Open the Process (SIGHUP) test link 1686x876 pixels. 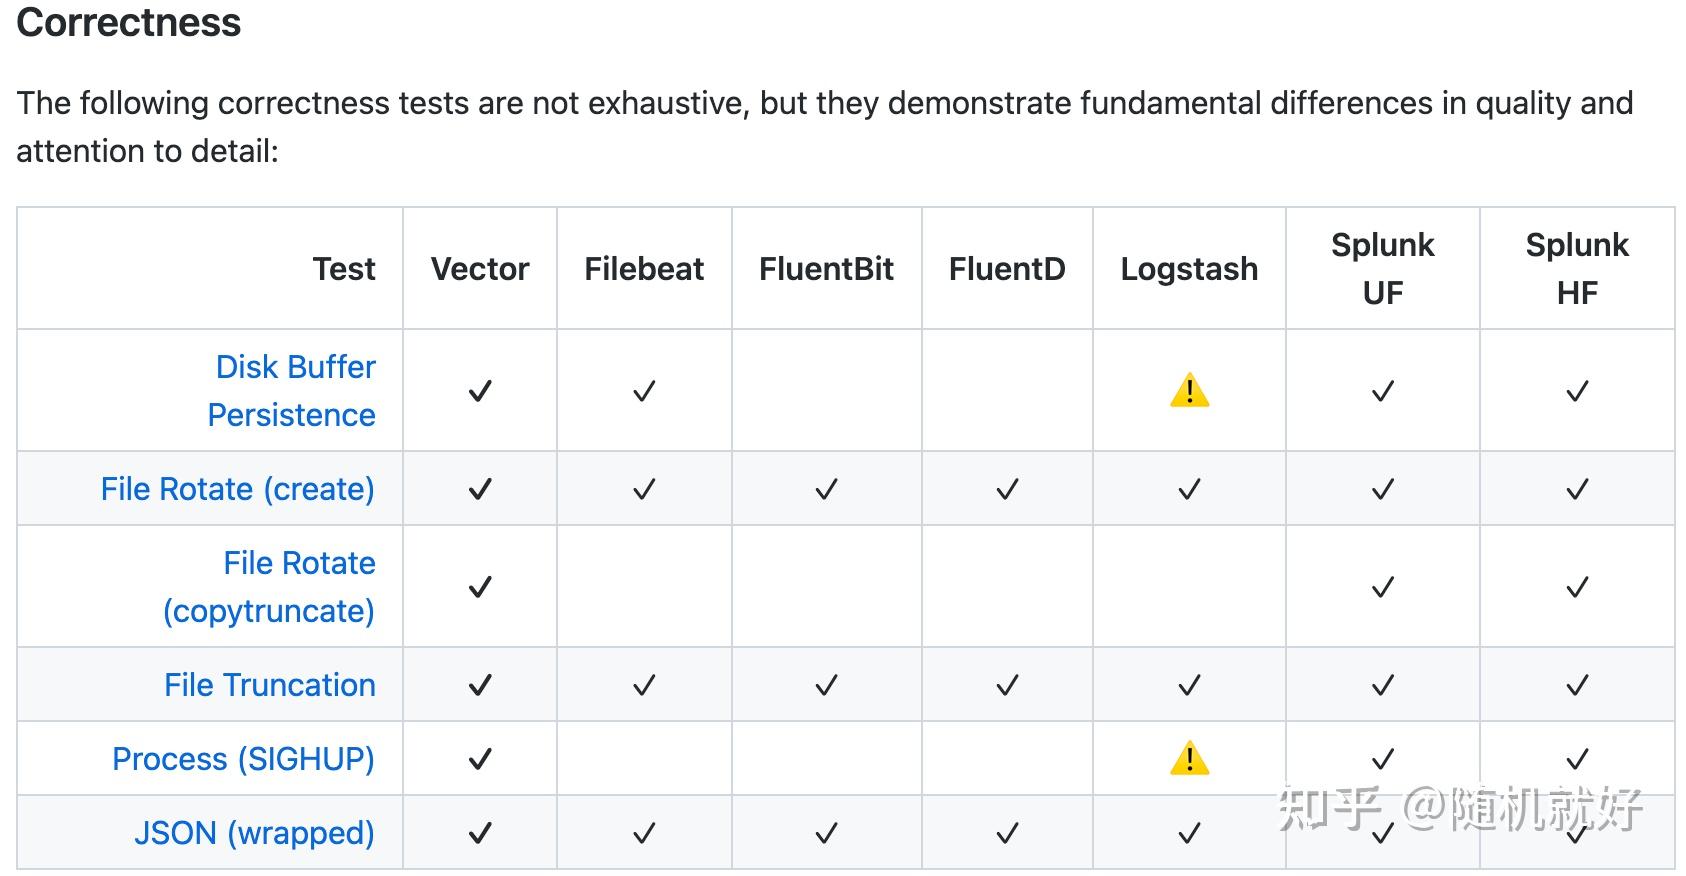[x=243, y=759]
